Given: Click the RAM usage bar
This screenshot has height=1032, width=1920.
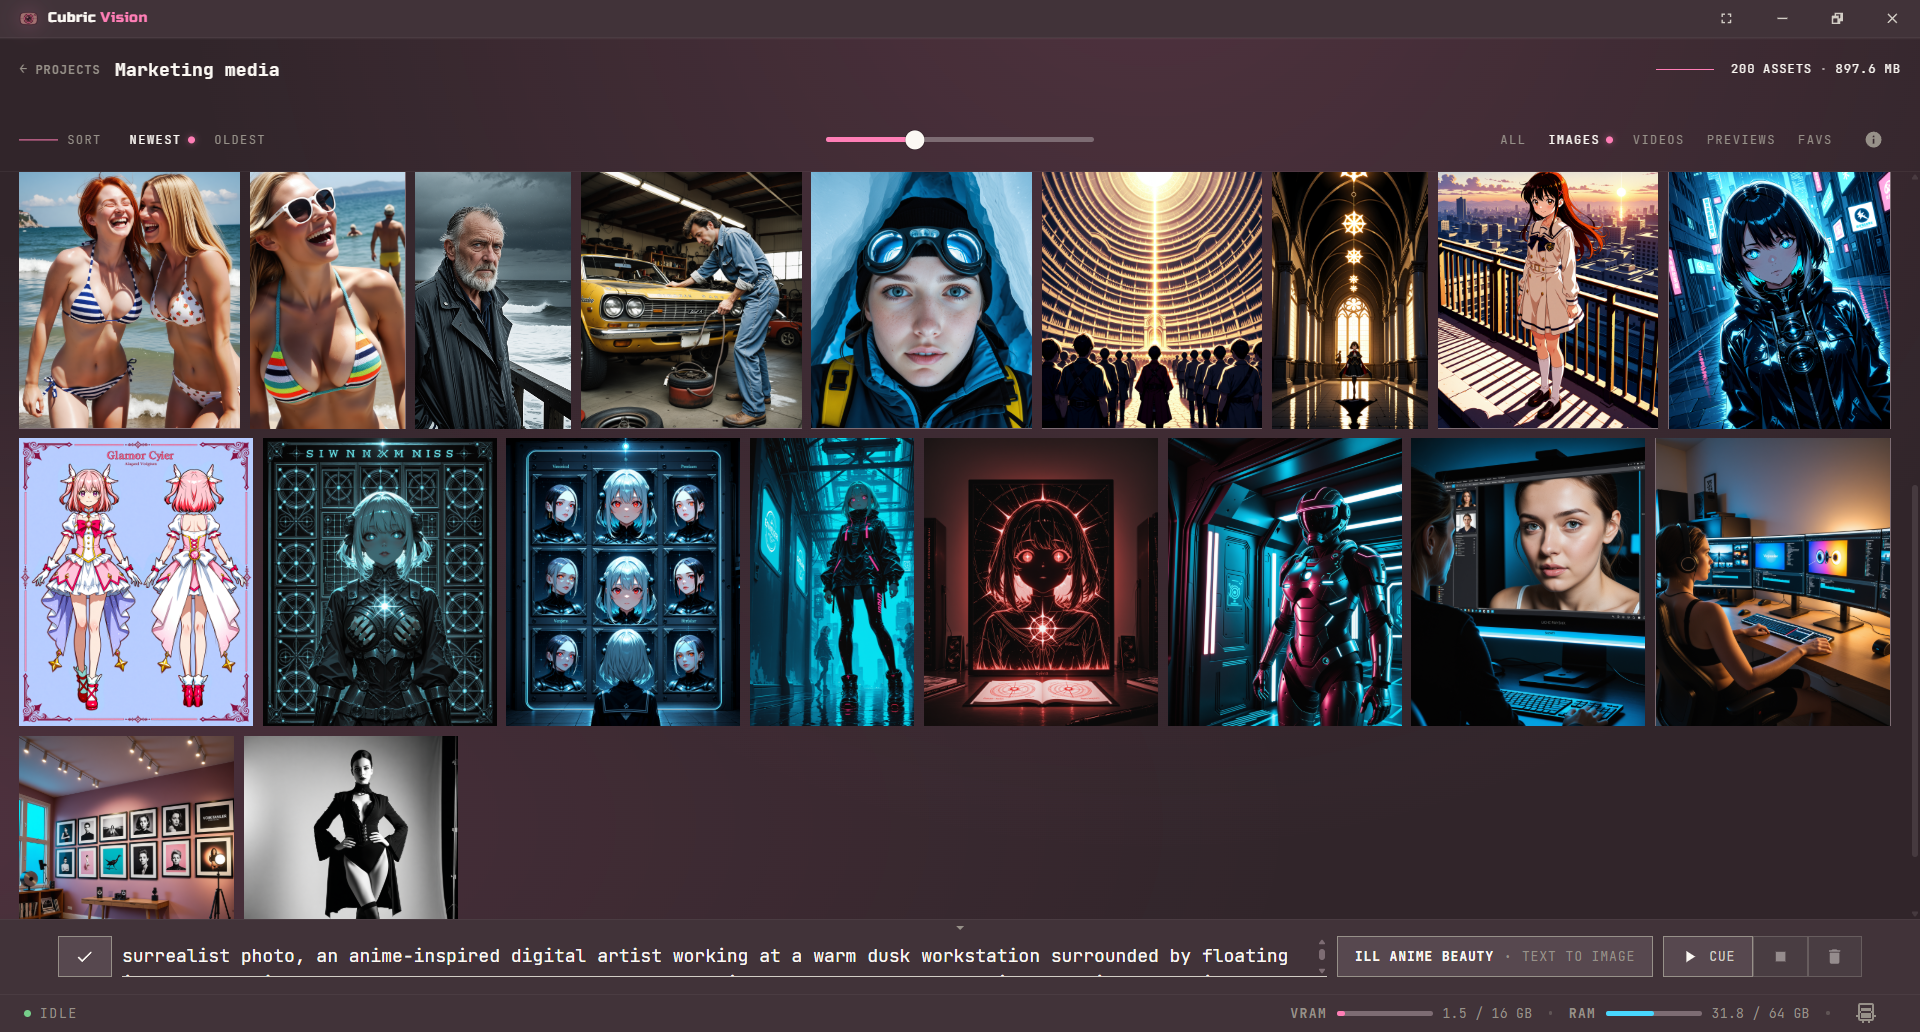Looking at the screenshot, I should [1654, 1013].
